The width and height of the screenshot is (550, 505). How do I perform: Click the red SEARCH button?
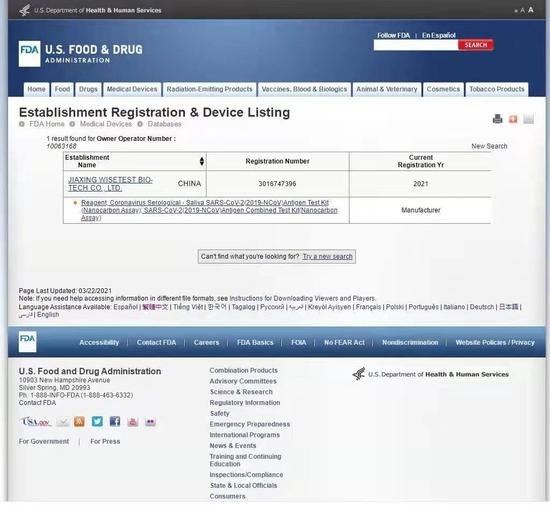point(476,45)
